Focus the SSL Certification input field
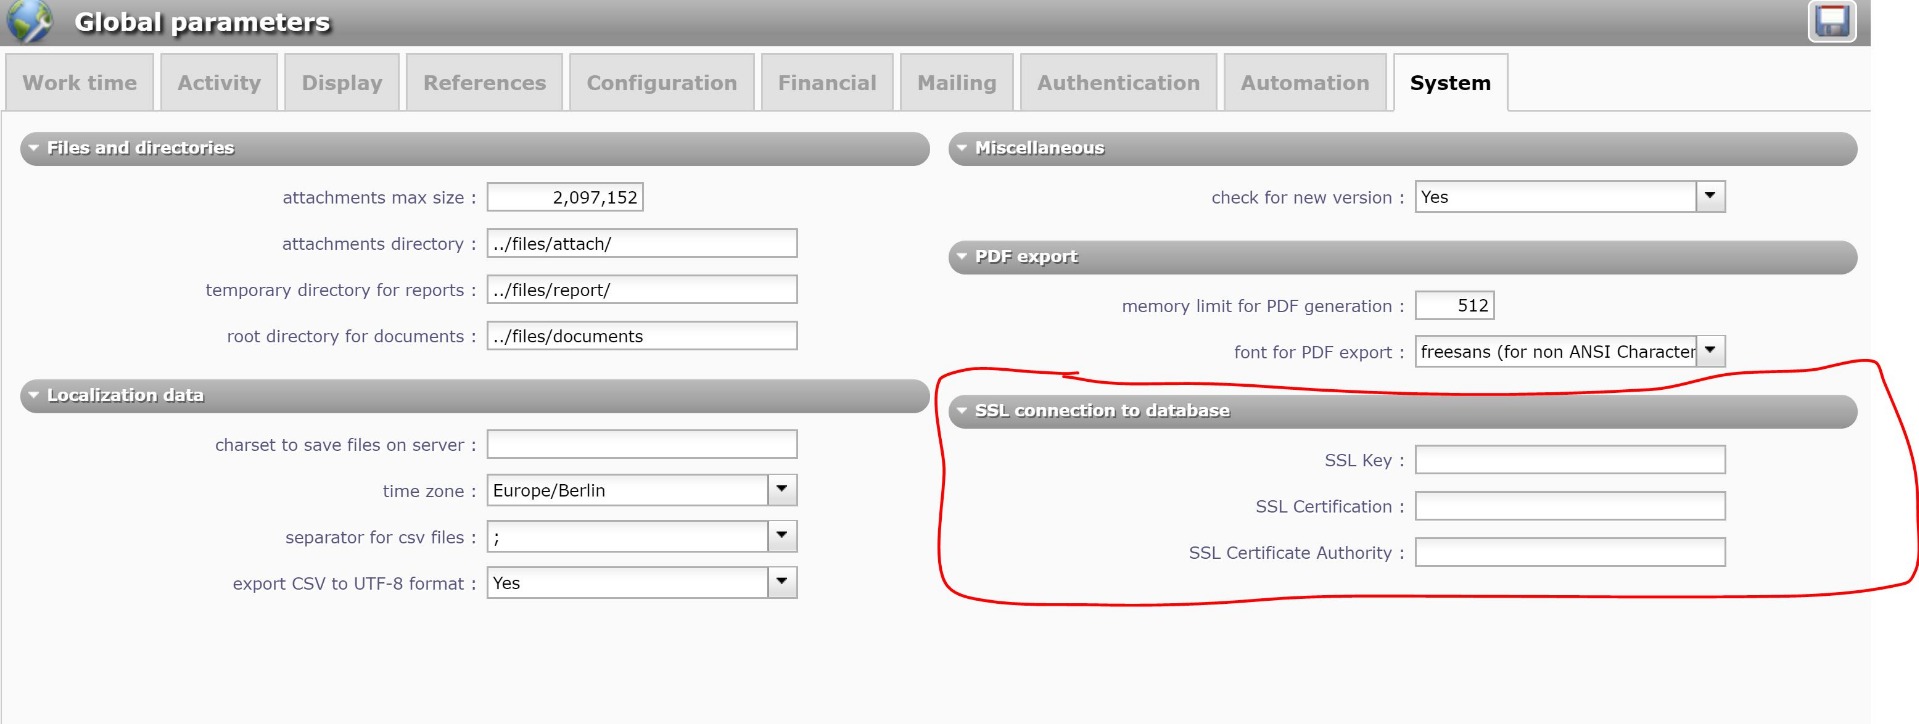The width and height of the screenshot is (1919, 724). tap(1570, 506)
